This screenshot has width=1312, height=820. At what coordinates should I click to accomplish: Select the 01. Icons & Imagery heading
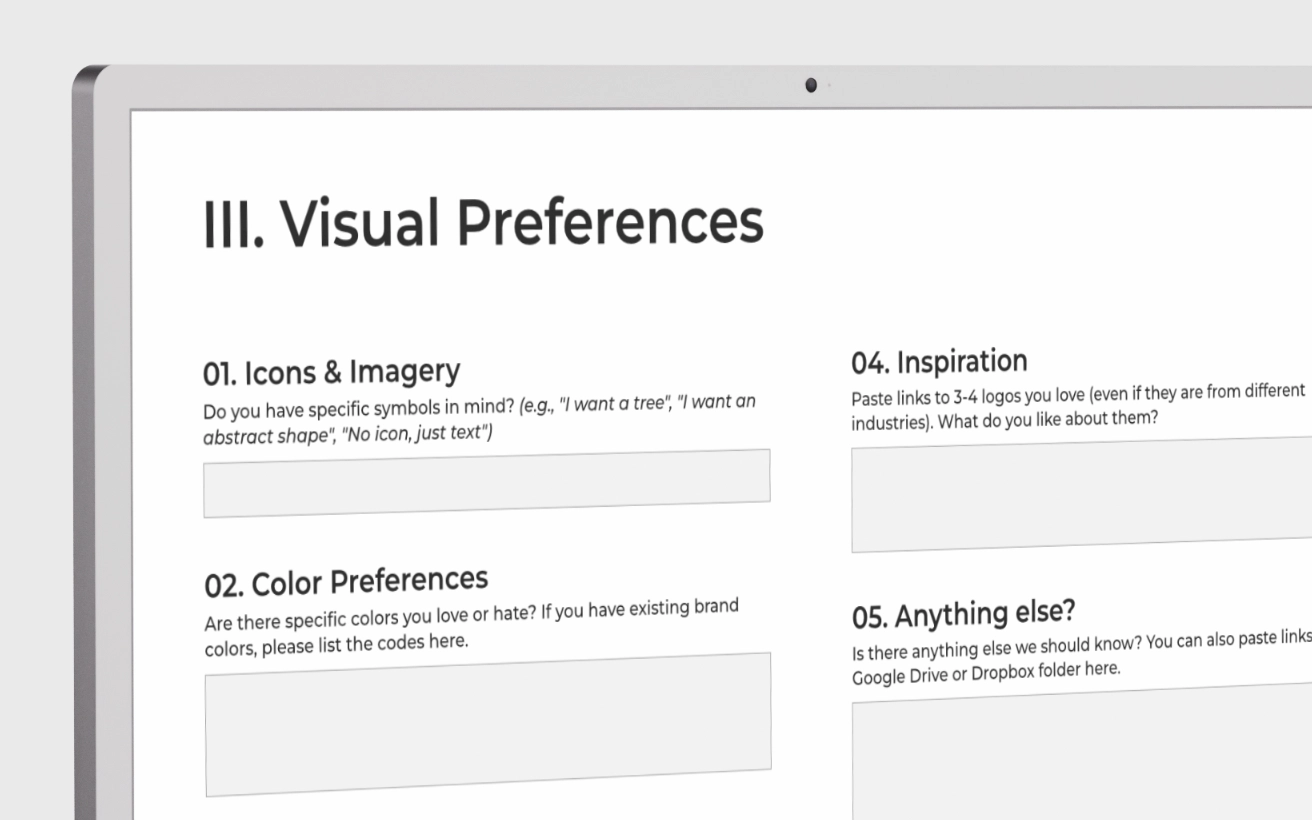tap(331, 372)
